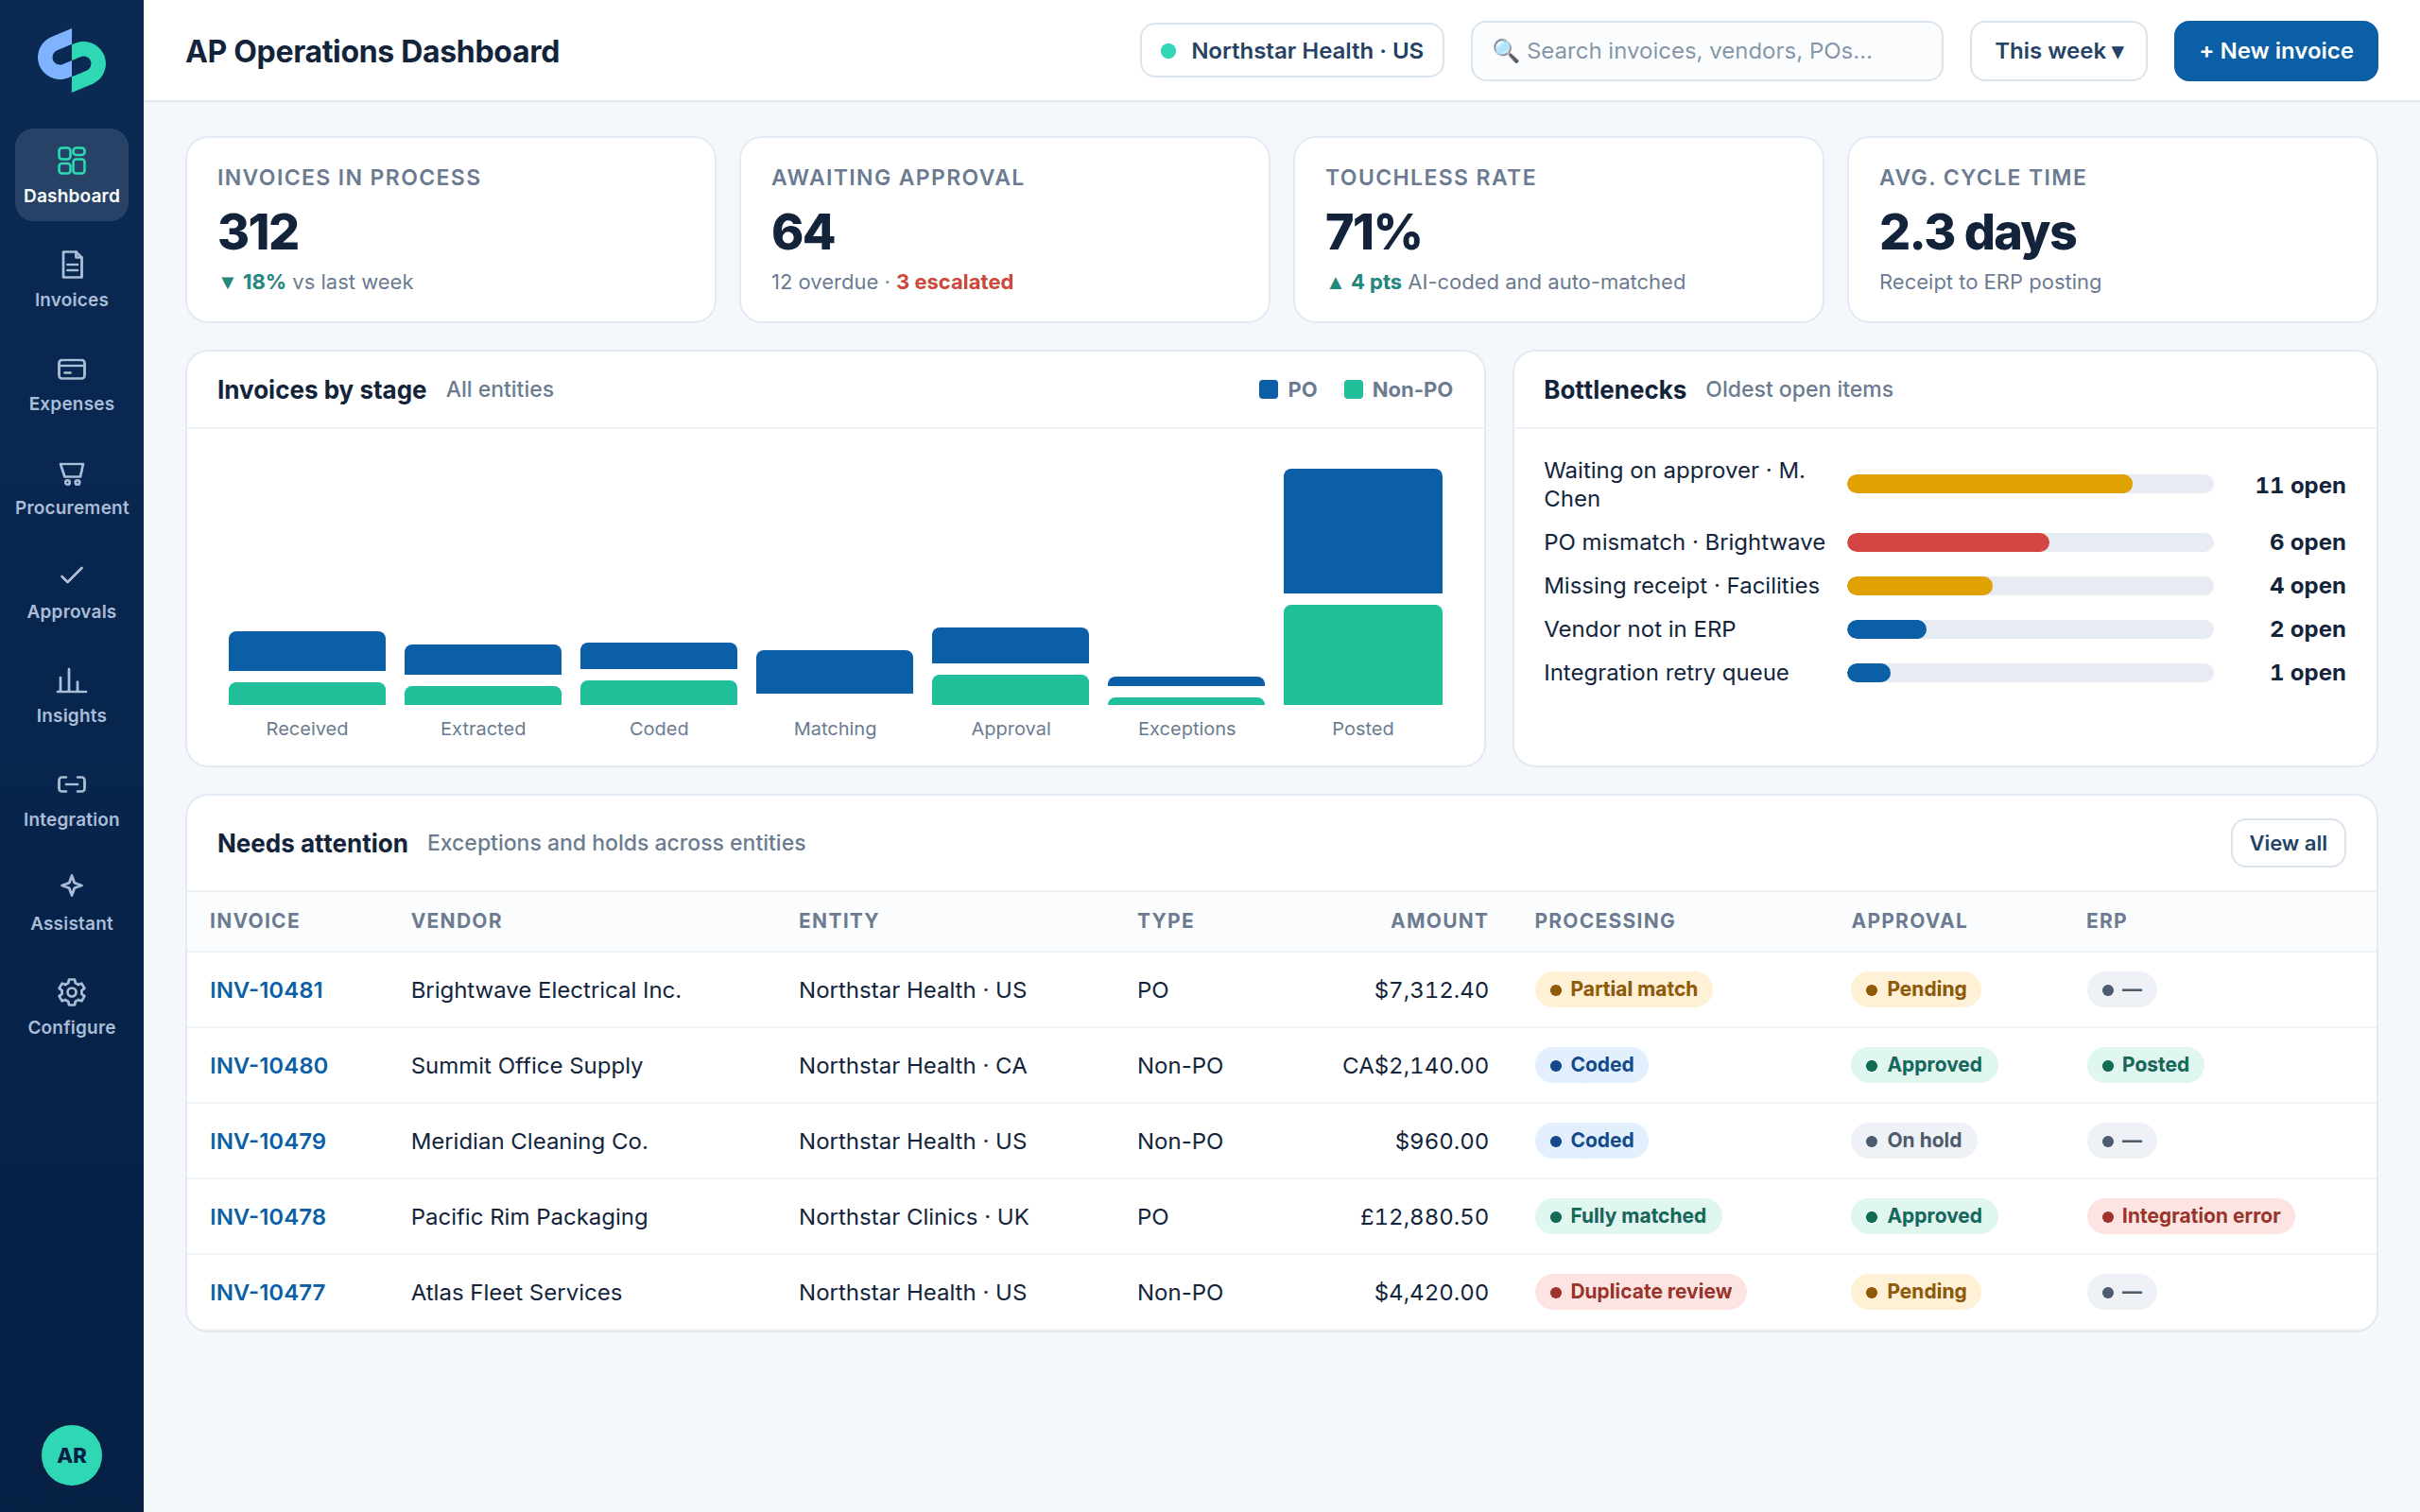
Task: Click the PO mismatch Brightwave progress bar
Action: [2029, 542]
